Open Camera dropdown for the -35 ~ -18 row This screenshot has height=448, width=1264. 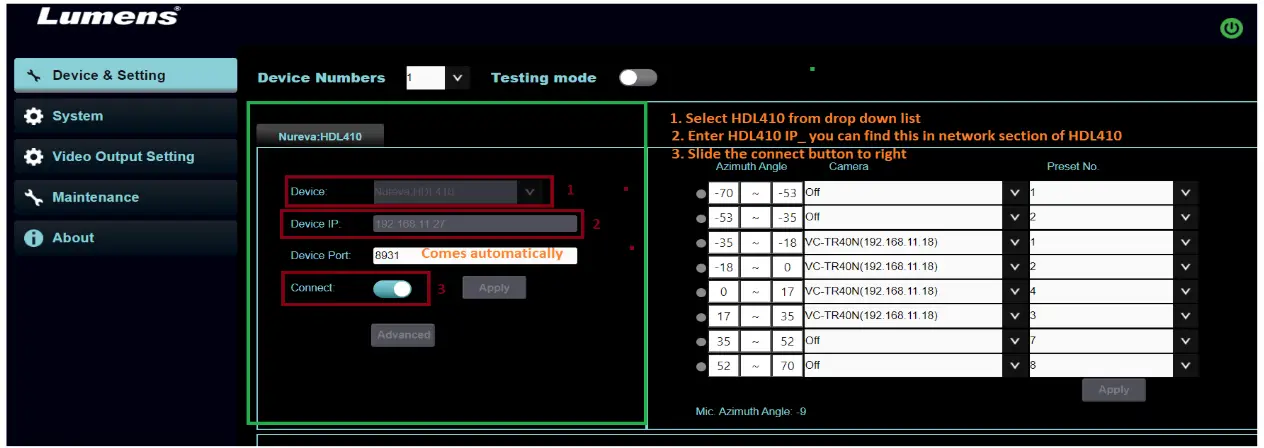tap(1015, 242)
